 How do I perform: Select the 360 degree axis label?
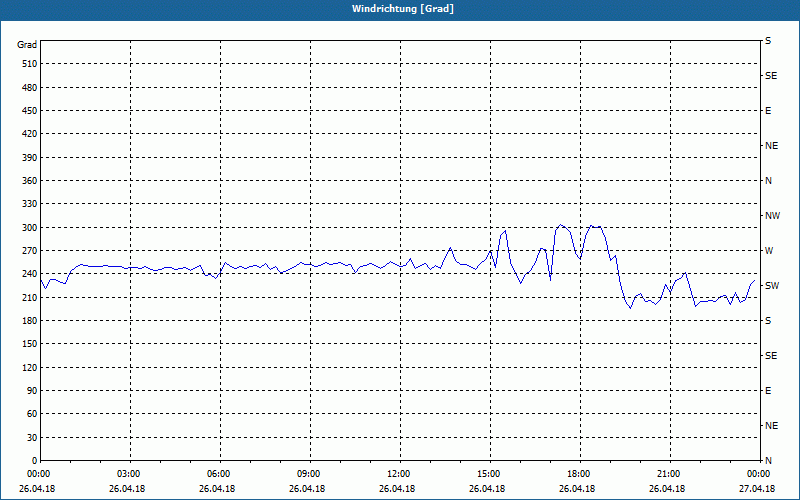coord(30,181)
